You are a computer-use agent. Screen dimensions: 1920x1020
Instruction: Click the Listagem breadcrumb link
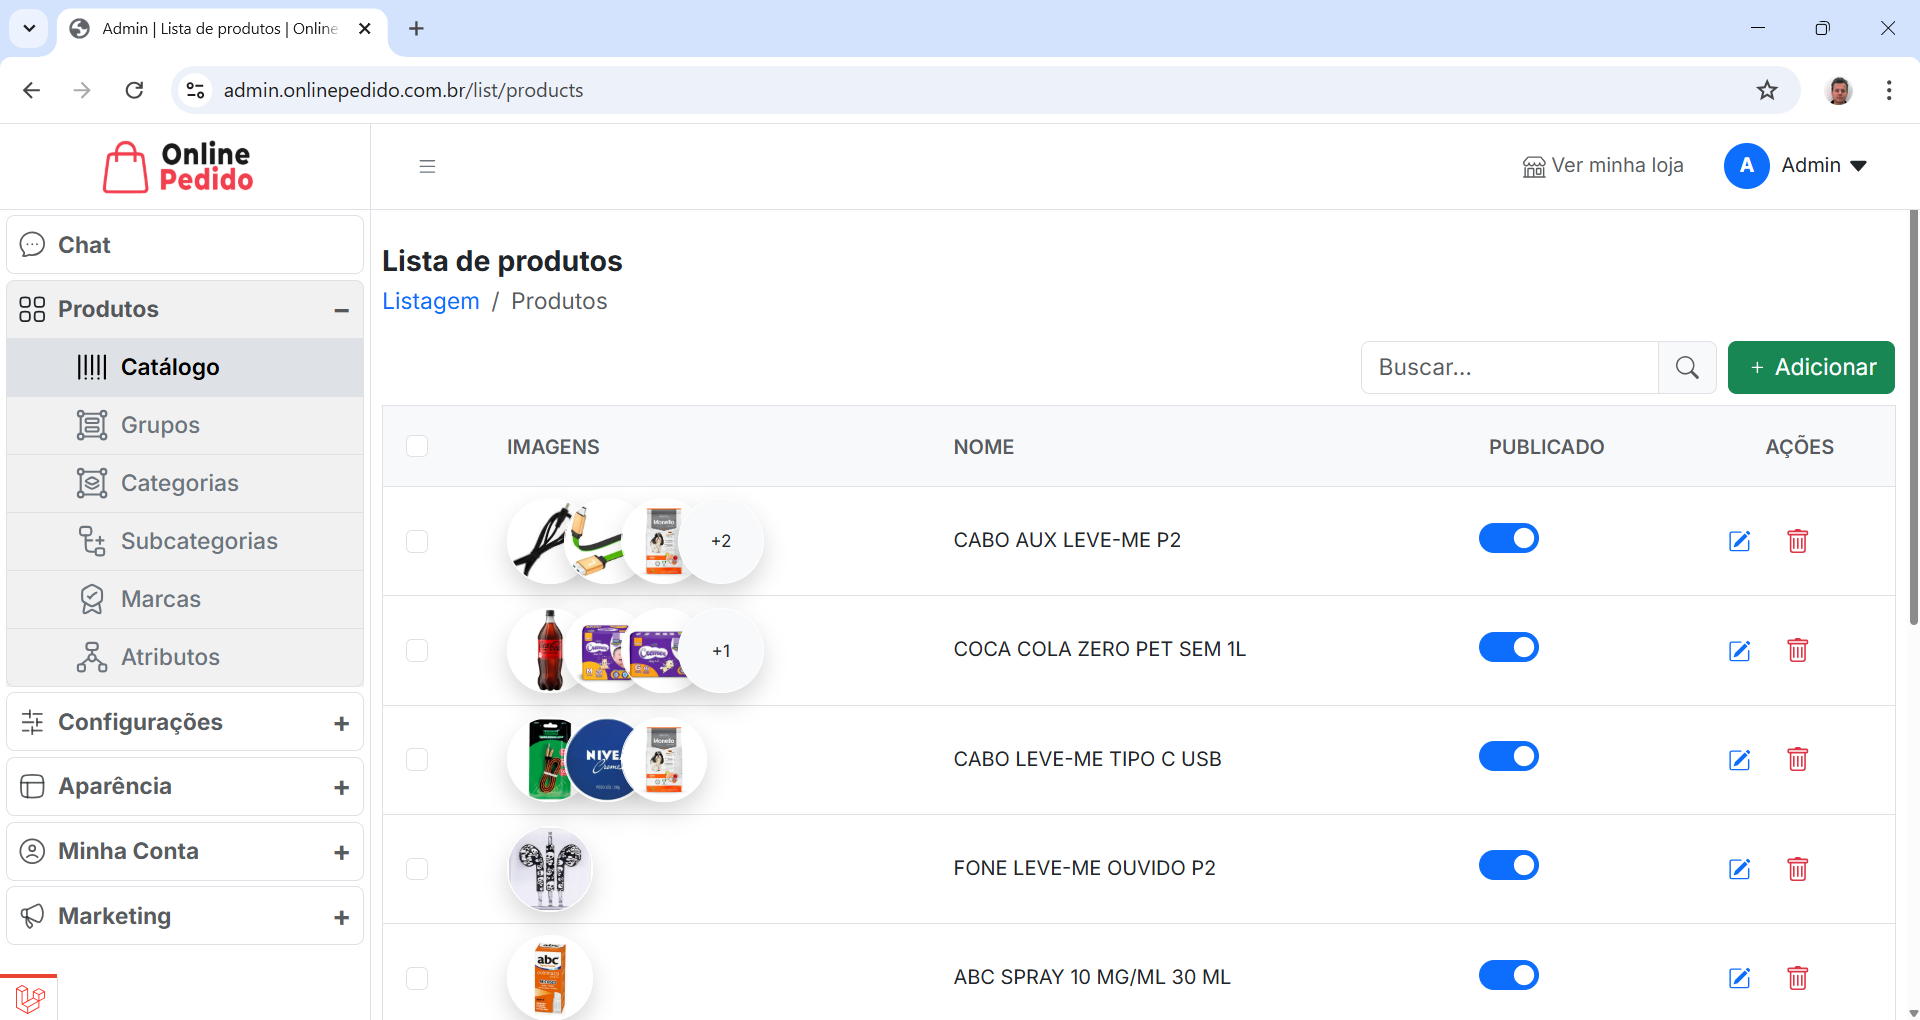(x=430, y=301)
